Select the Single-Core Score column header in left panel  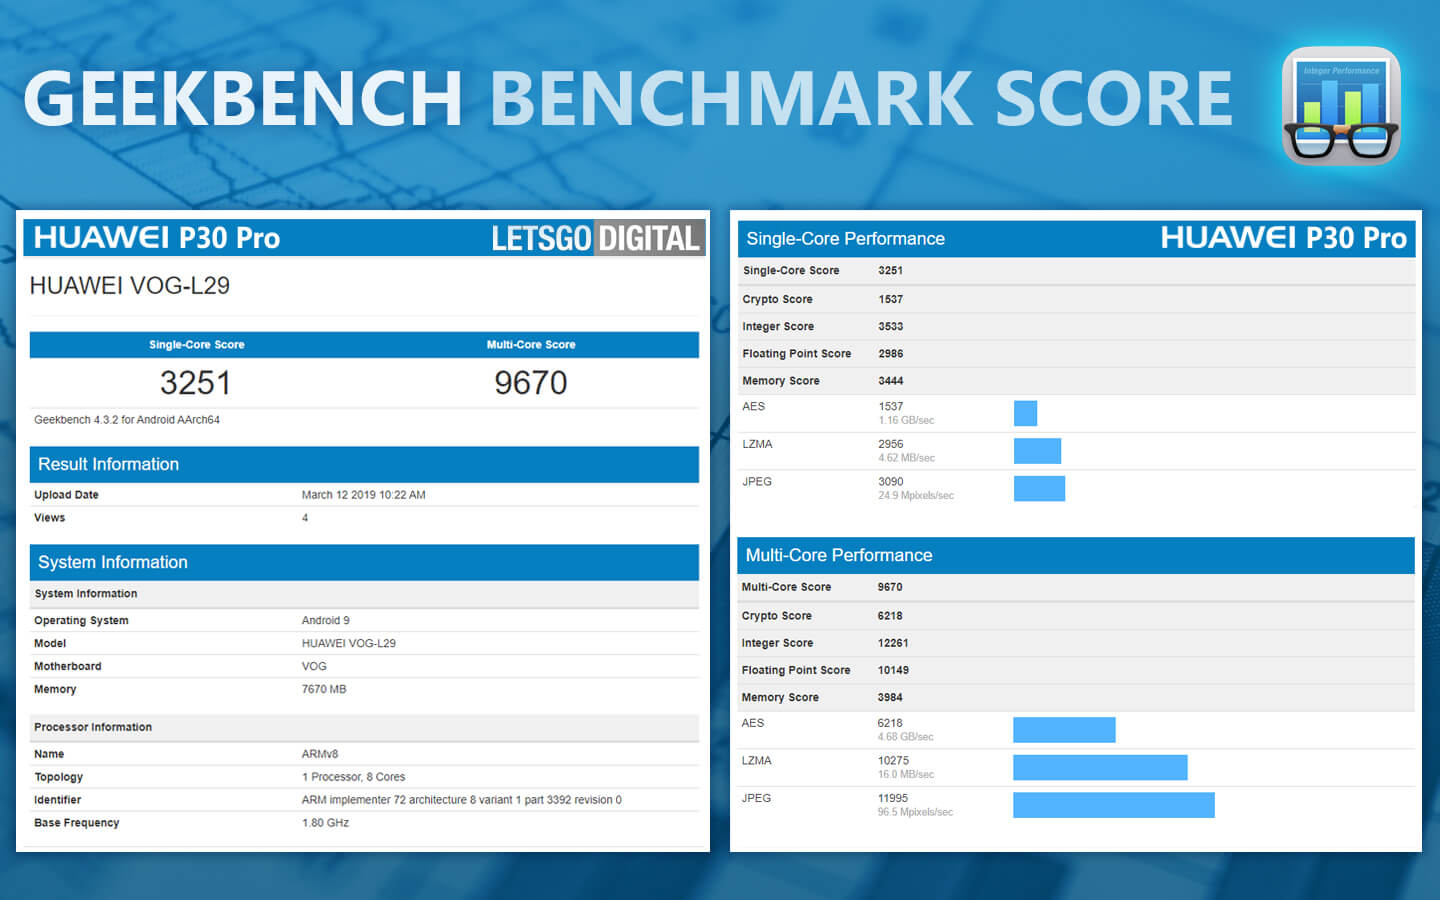tap(197, 345)
